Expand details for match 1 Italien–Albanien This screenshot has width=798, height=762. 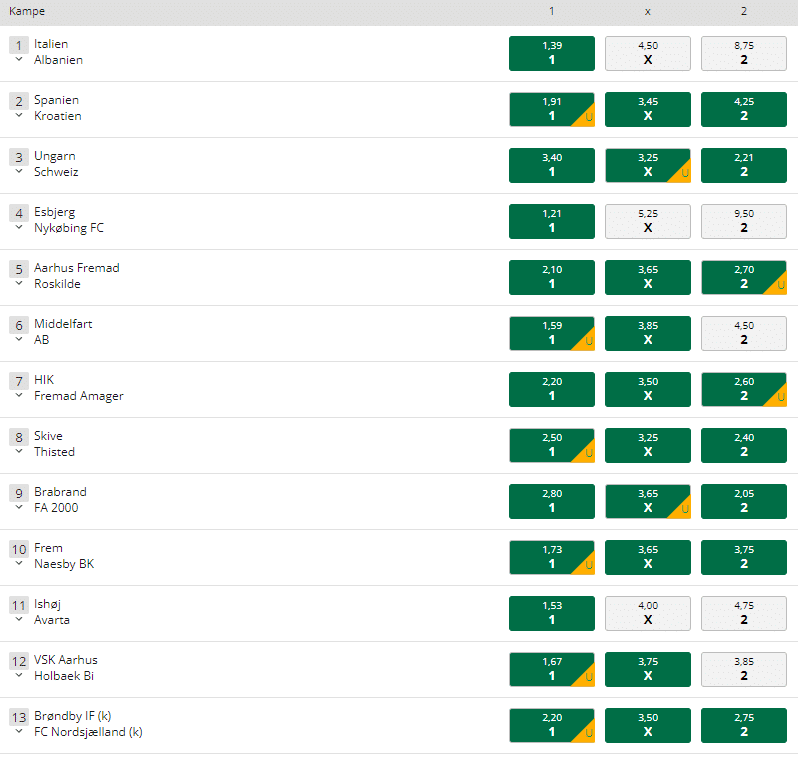coord(19,59)
